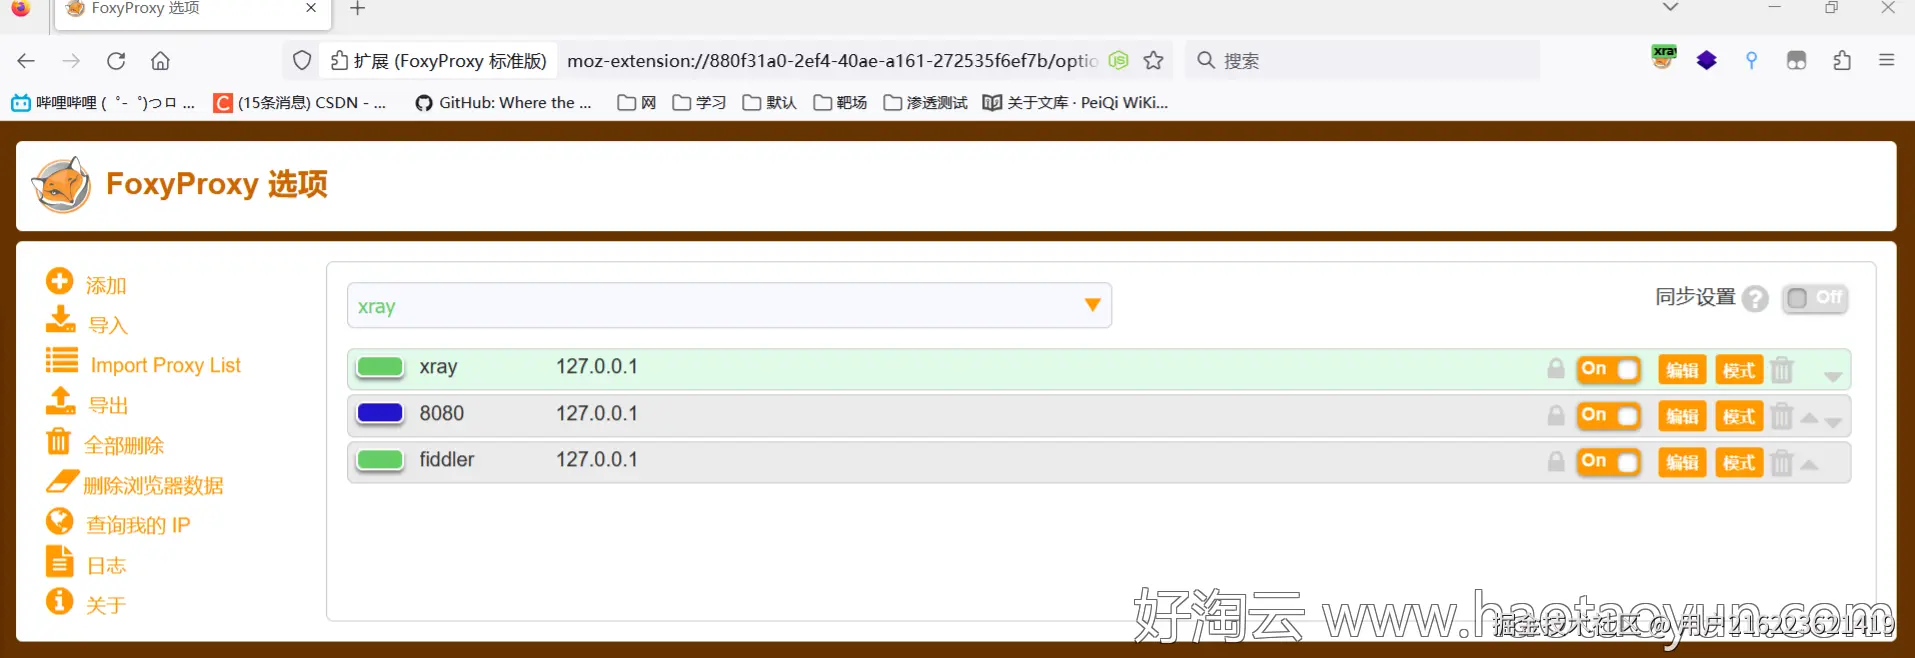Image resolution: width=1915 pixels, height=658 pixels.
Task: Click the green color swatch of xray
Action: tap(380, 367)
